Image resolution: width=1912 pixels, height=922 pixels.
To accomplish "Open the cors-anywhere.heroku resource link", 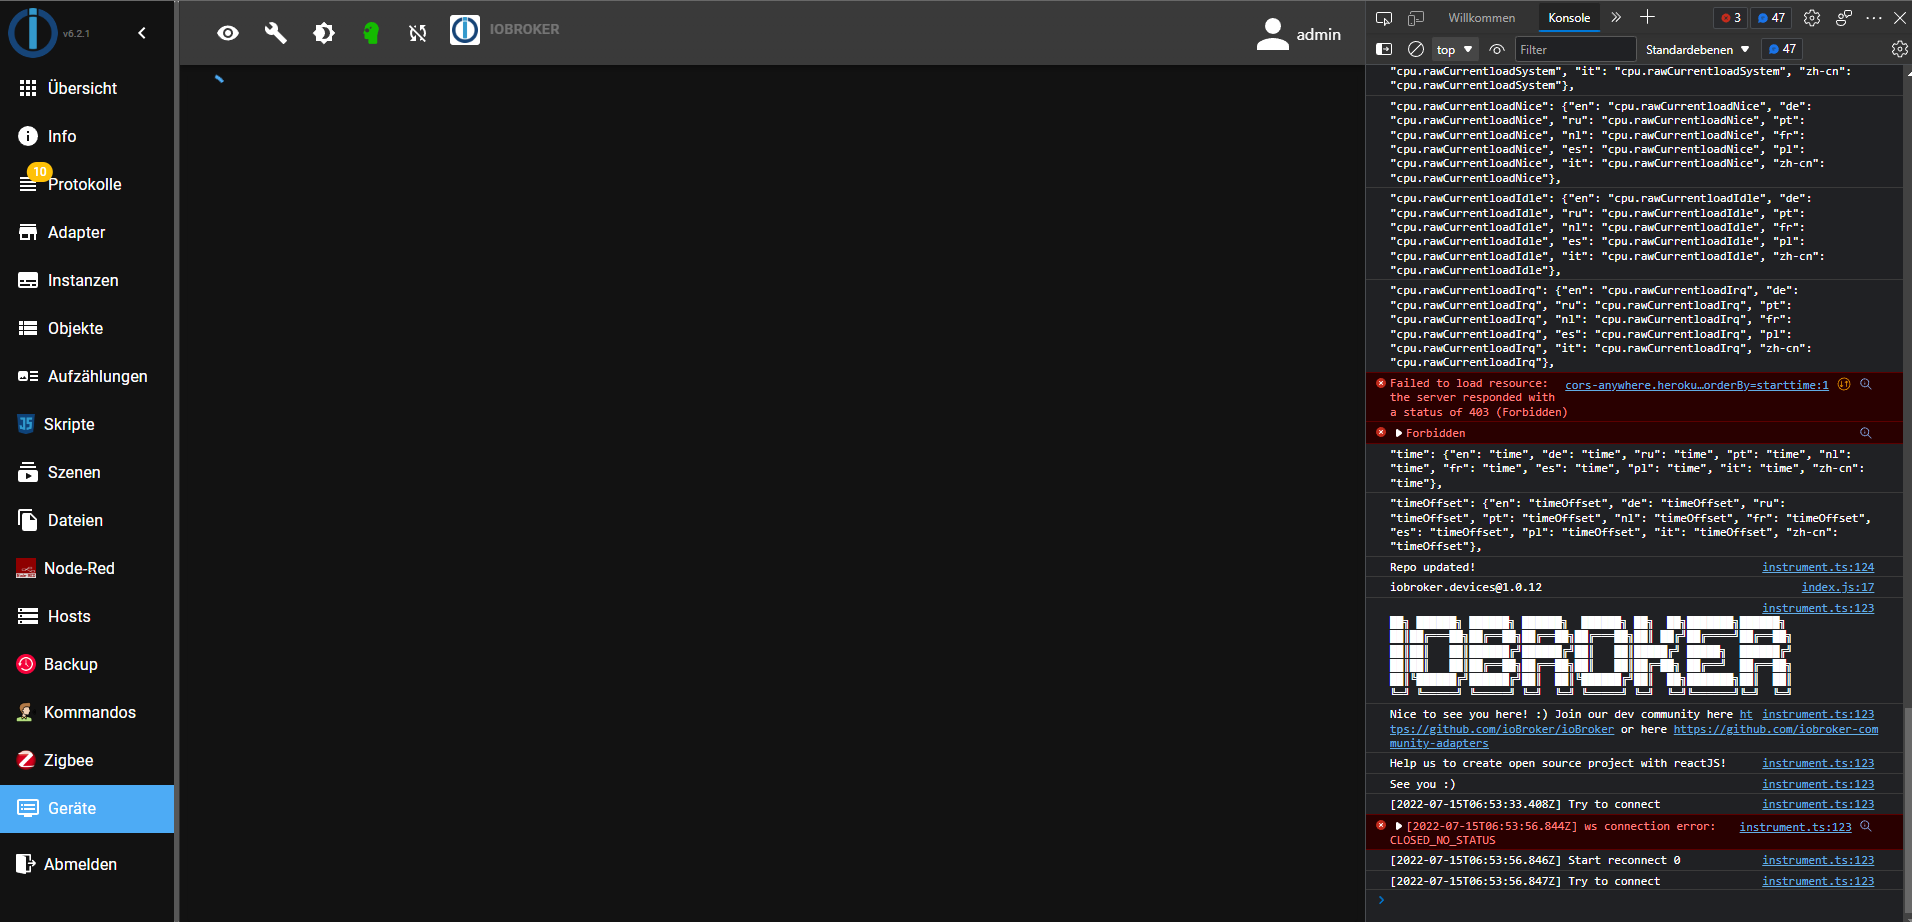I will coord(1697,384).
